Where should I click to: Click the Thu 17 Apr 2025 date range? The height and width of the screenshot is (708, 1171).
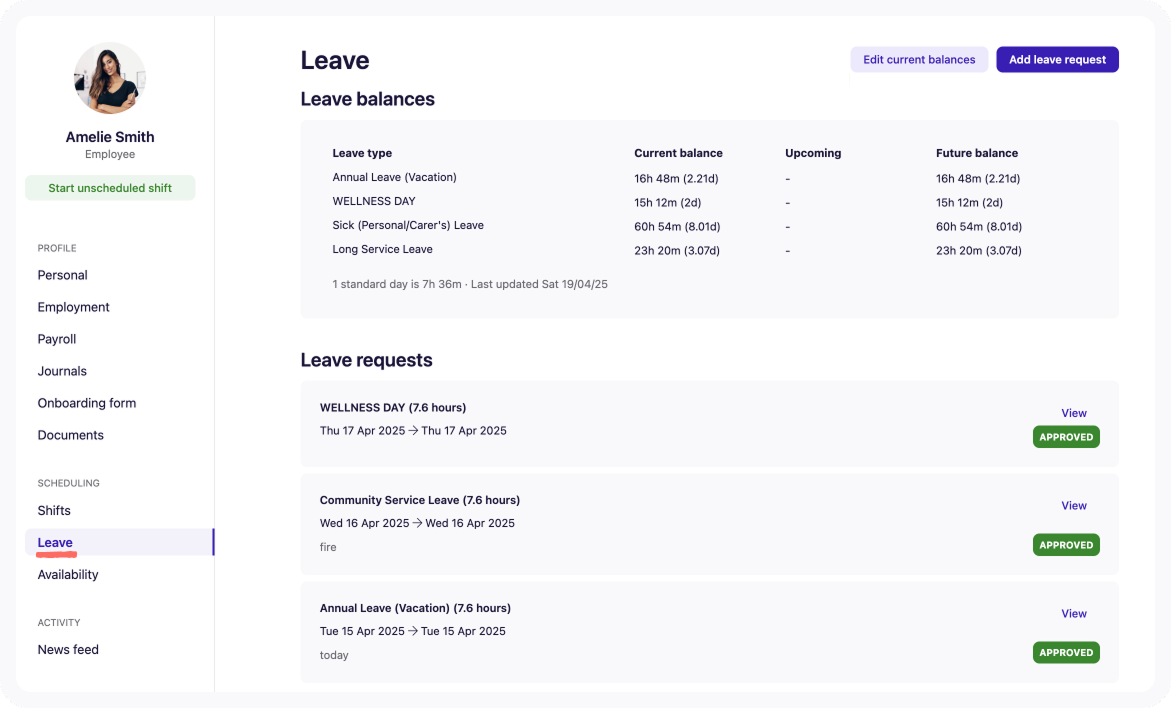pyautogui.click(x=413, y=431)
